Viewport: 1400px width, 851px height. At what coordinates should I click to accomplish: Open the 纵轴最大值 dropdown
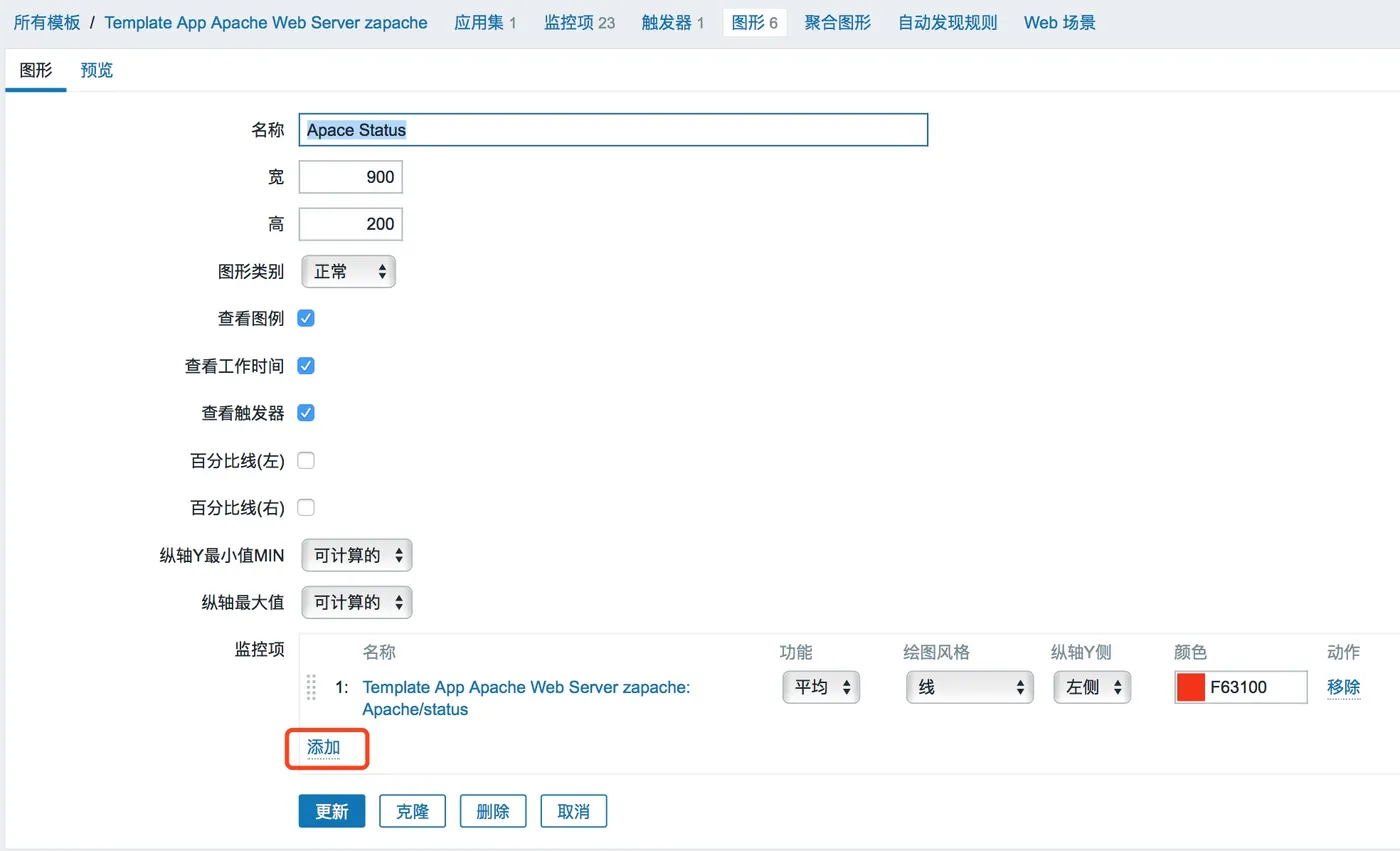click(357, 603)
